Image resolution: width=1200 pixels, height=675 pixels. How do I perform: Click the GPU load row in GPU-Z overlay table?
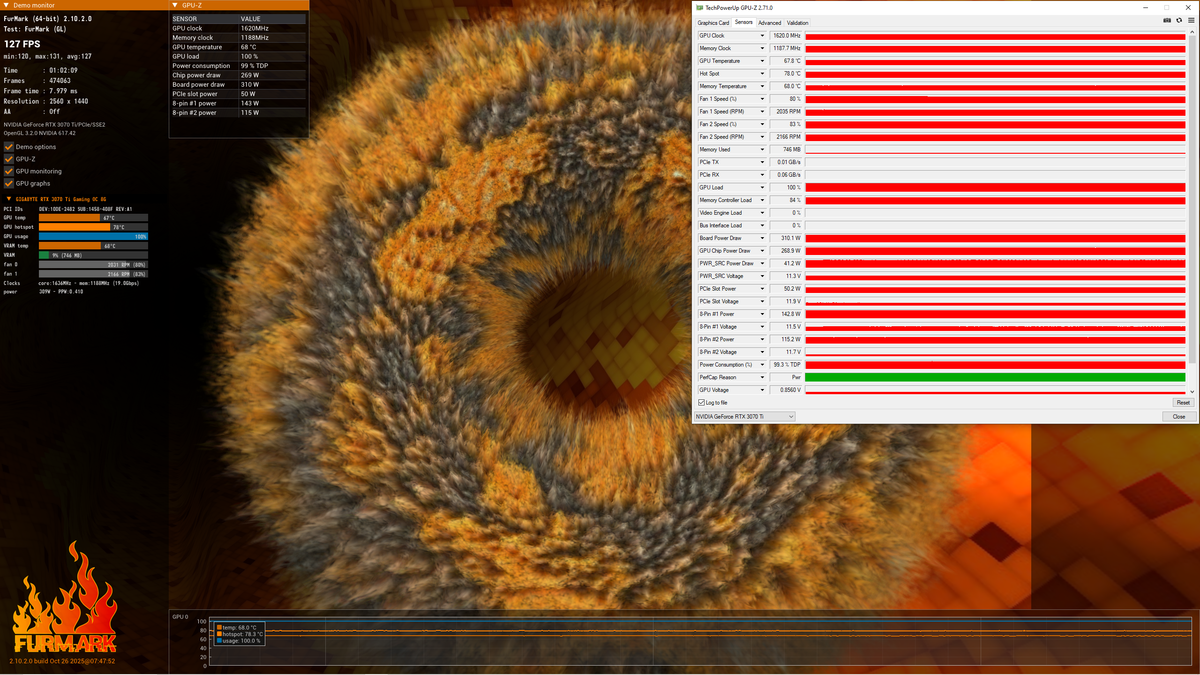coord(238,55)
